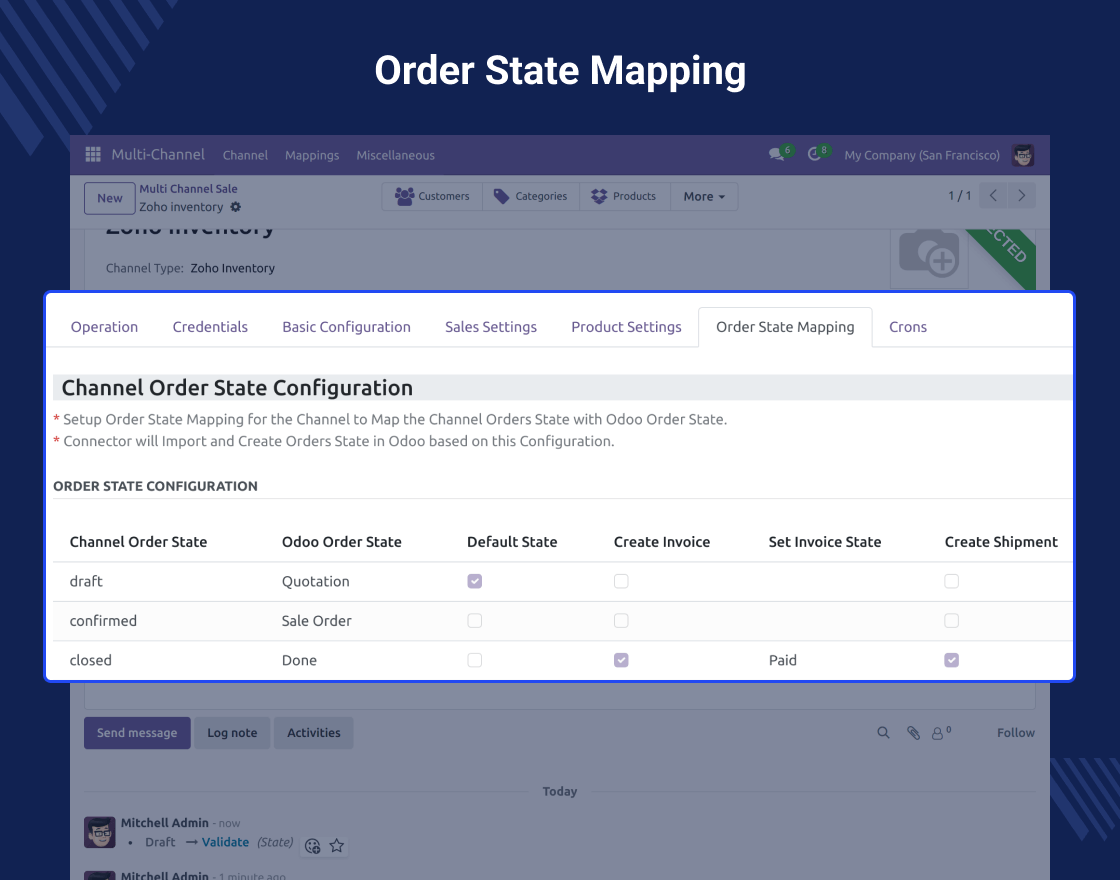
Task: Open the conversations chat icon with badge 6
Action: [777, 154]
